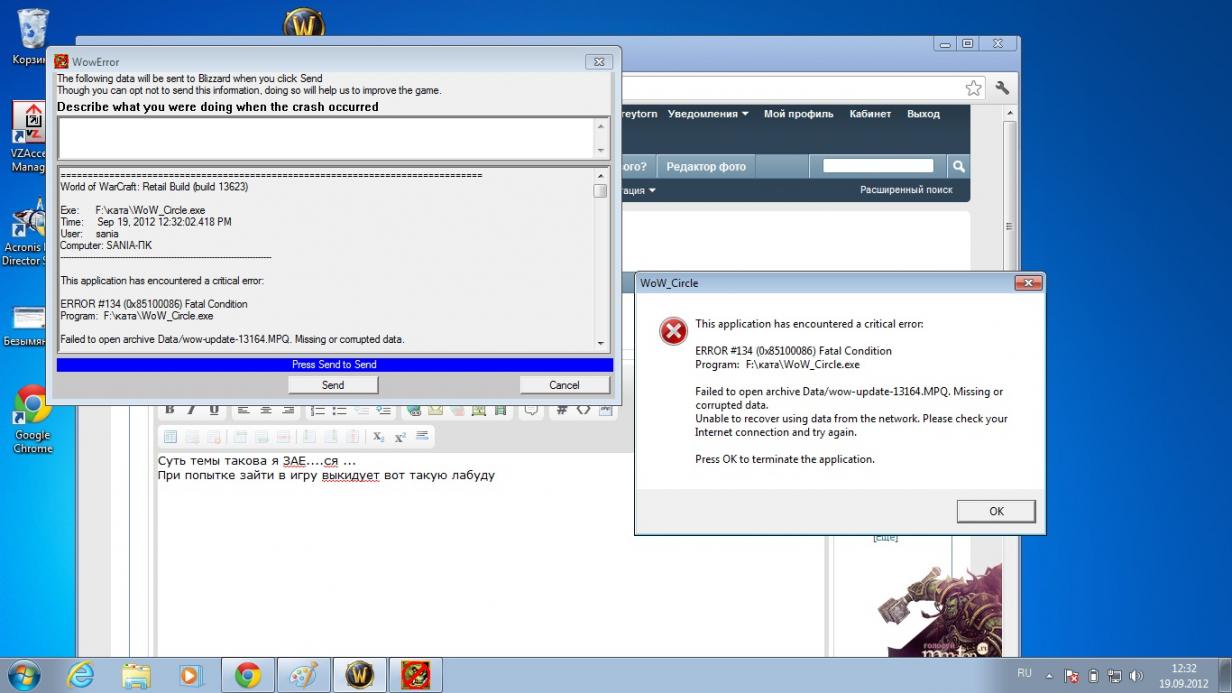The image size is (1232, 693).
Task: Open the Мой профиль menu item
Action: click(x=798, y=114)
